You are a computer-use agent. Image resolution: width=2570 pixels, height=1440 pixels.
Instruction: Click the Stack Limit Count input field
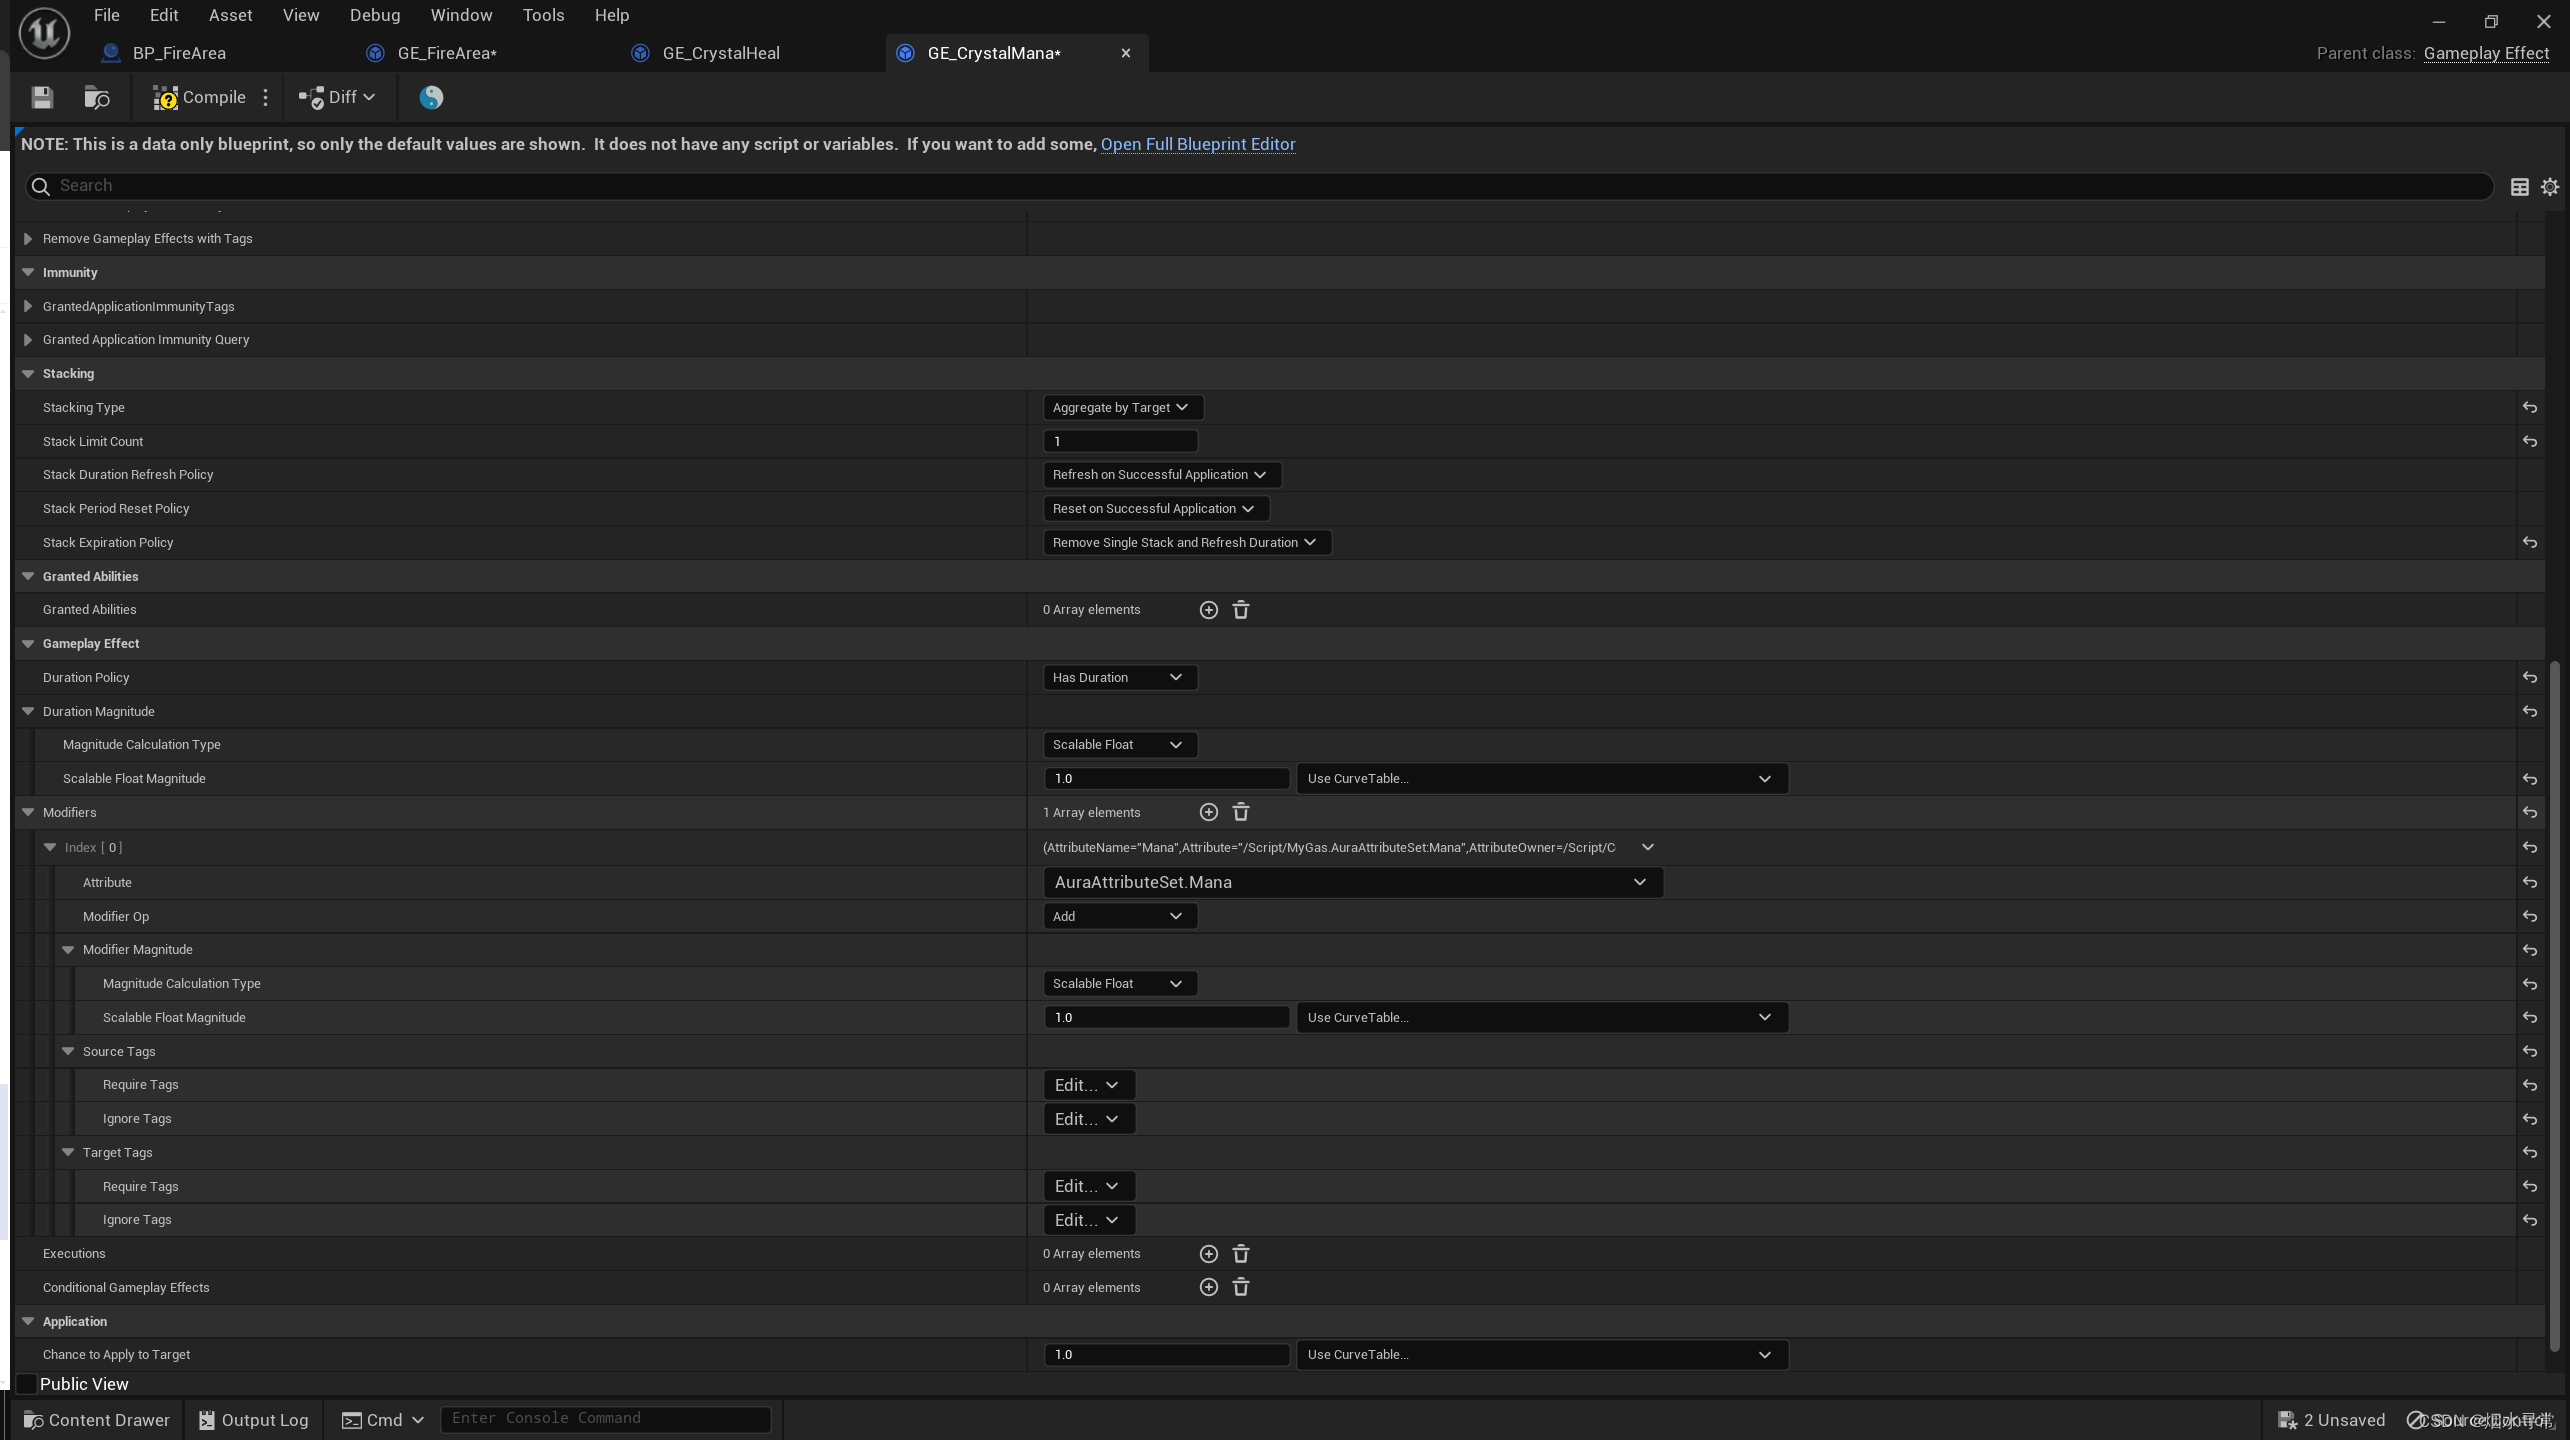pyautogui.click(x=1119, y=441)
